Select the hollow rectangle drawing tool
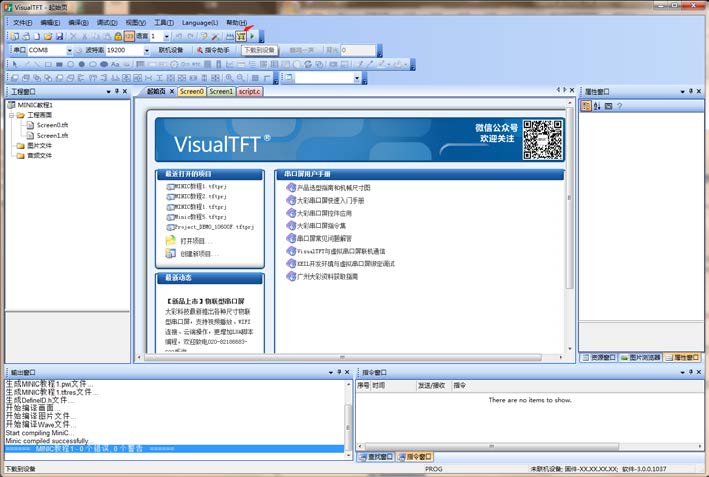 [48, 64]
